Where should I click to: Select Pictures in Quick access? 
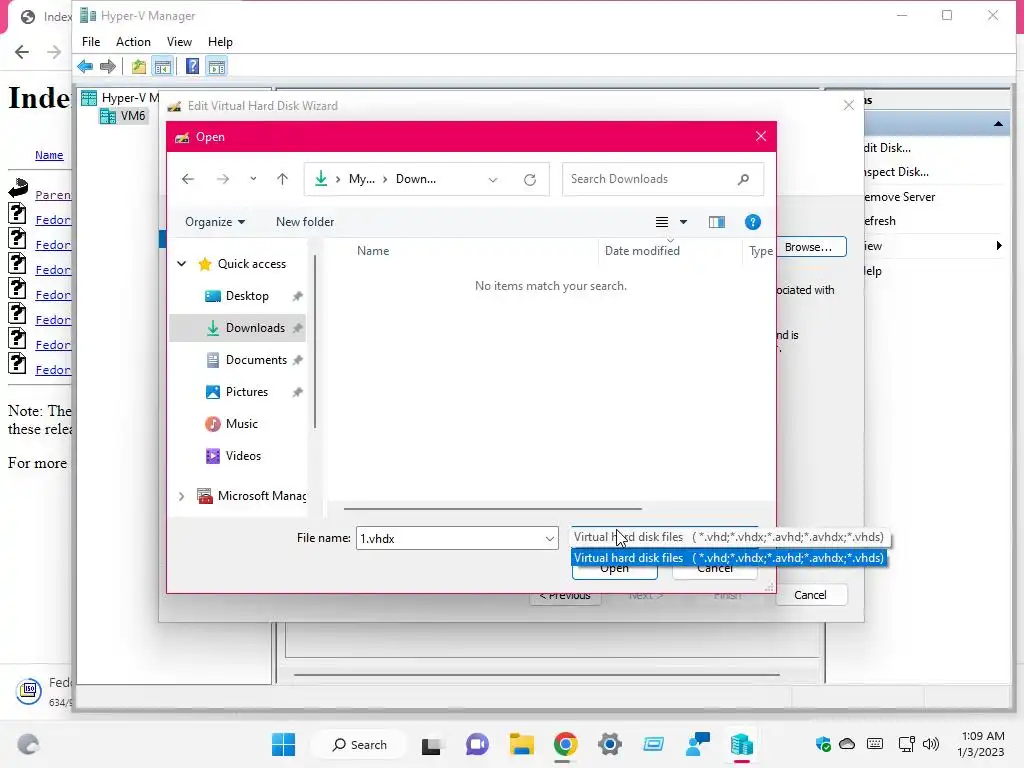[246, 392]
